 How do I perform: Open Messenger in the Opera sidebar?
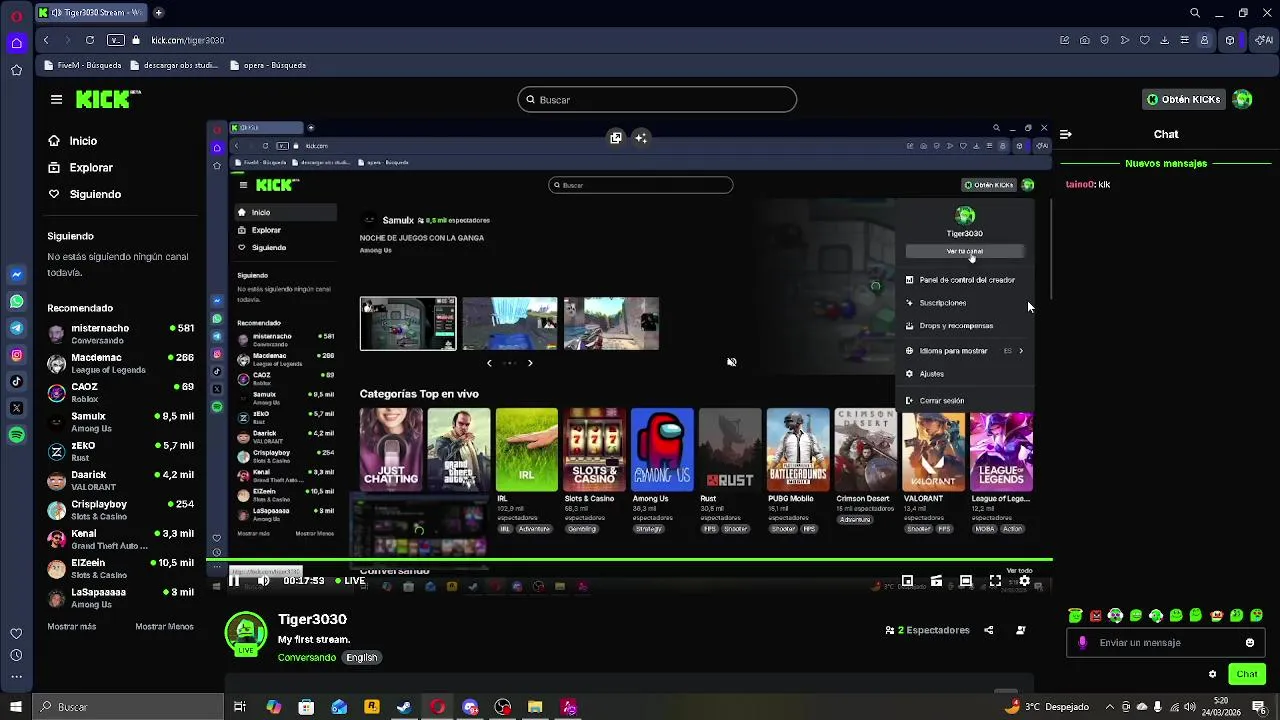click(16, 274)
